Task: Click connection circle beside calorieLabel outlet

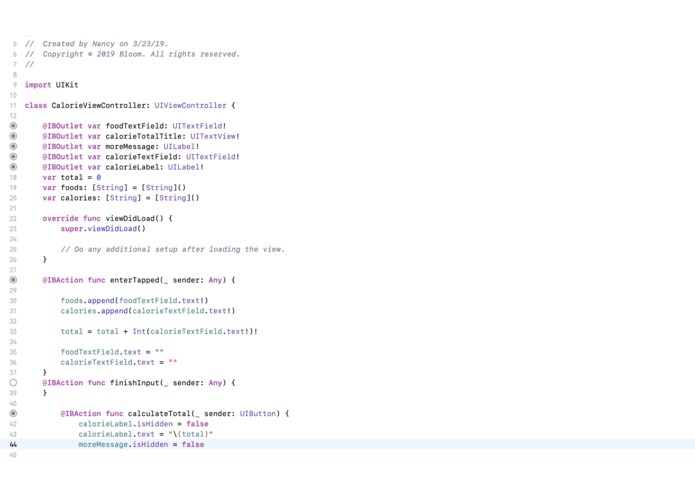Action: 13,167
